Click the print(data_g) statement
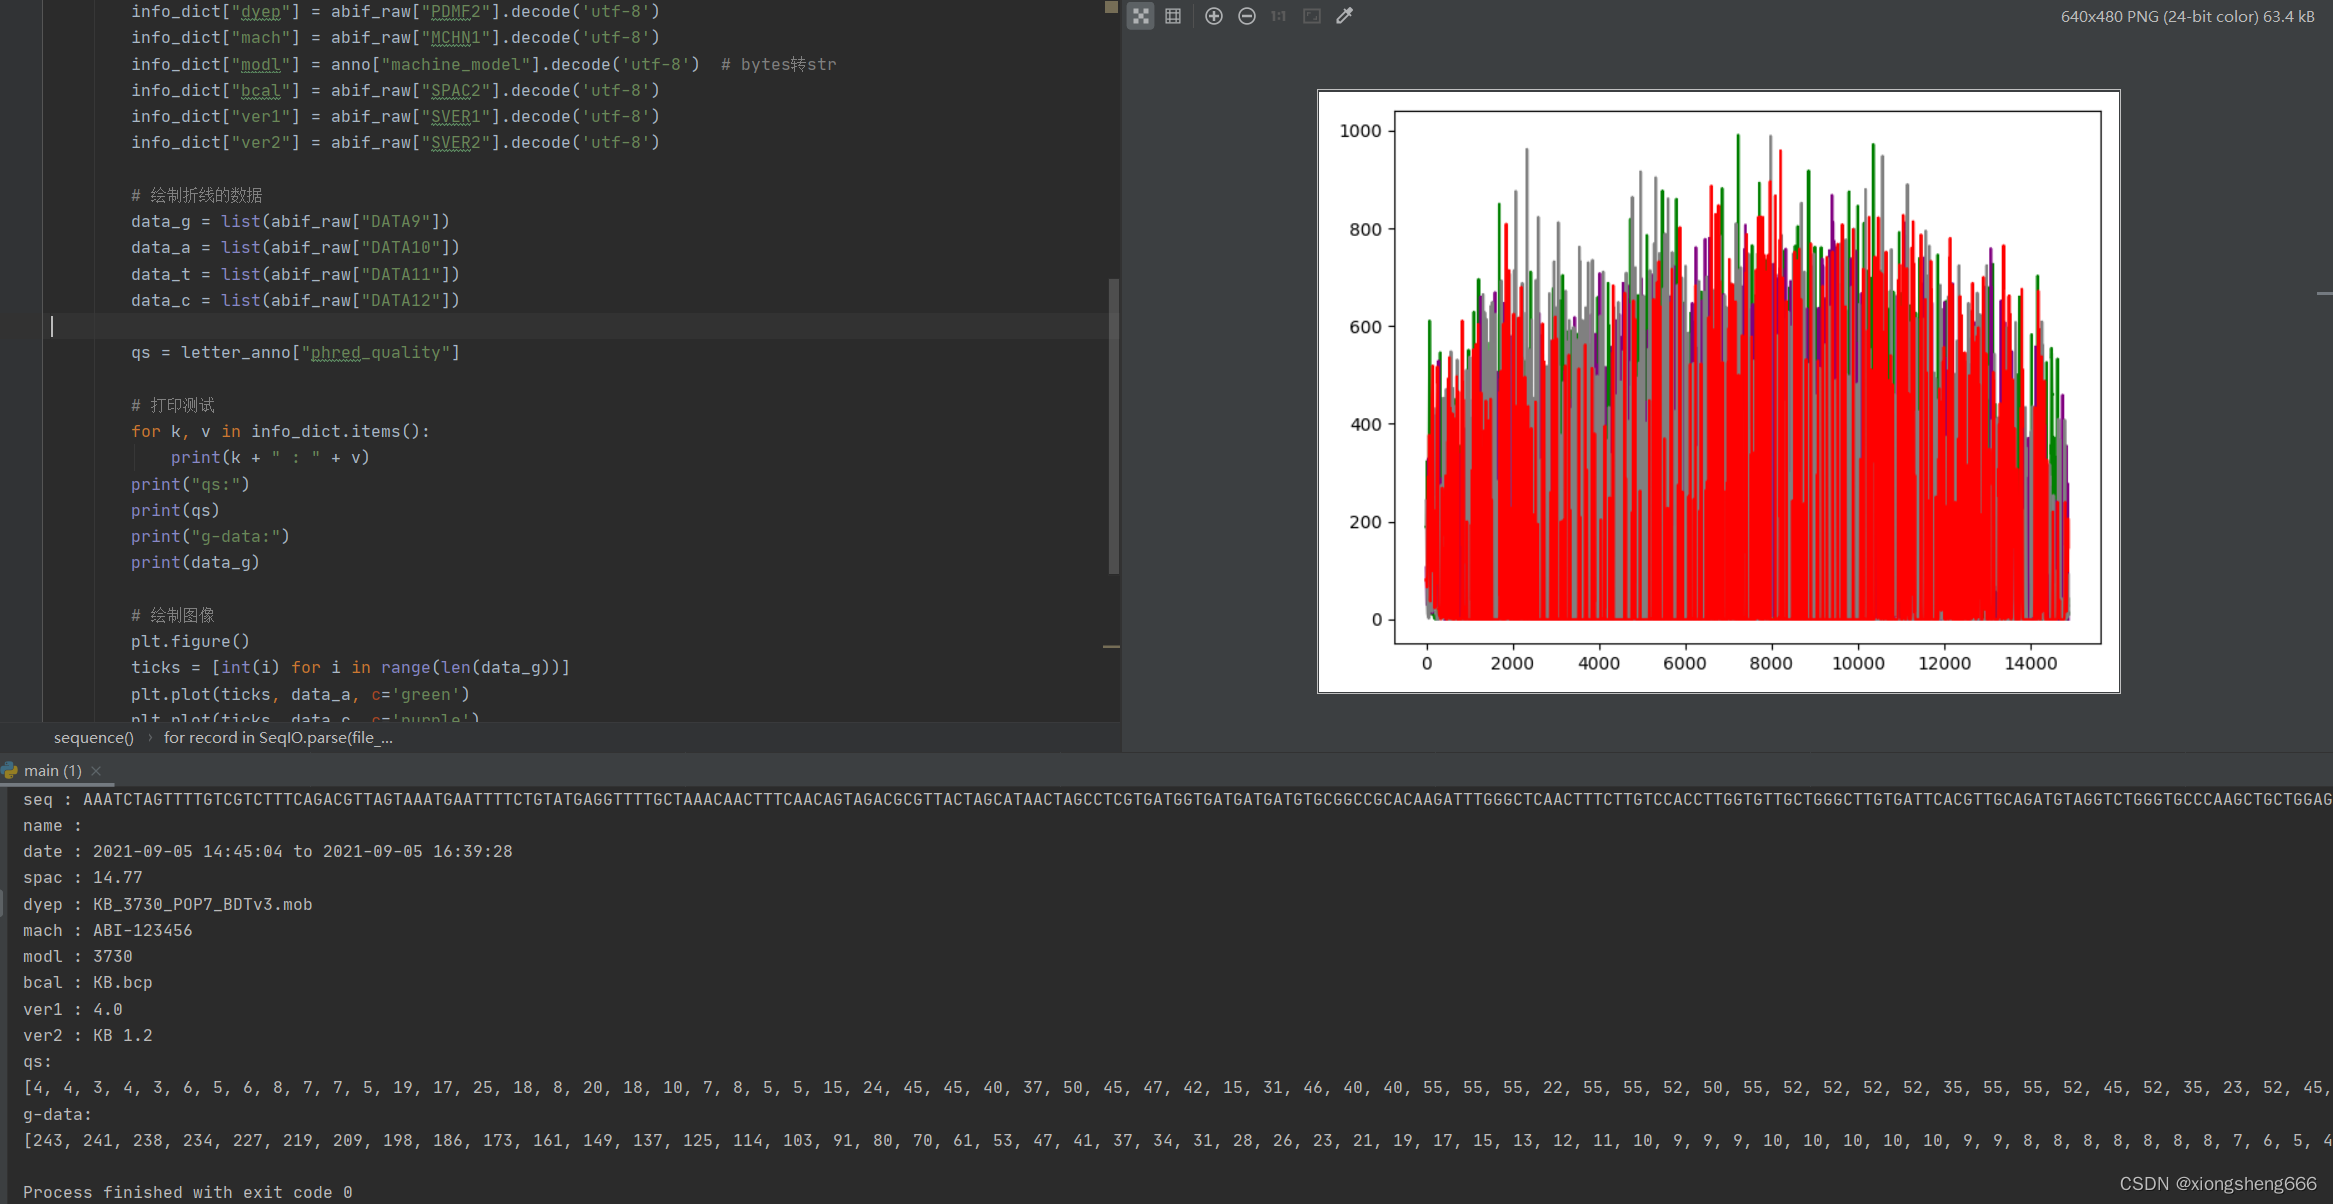Viewport: 2333px width, 1204px height. point(195,562)
